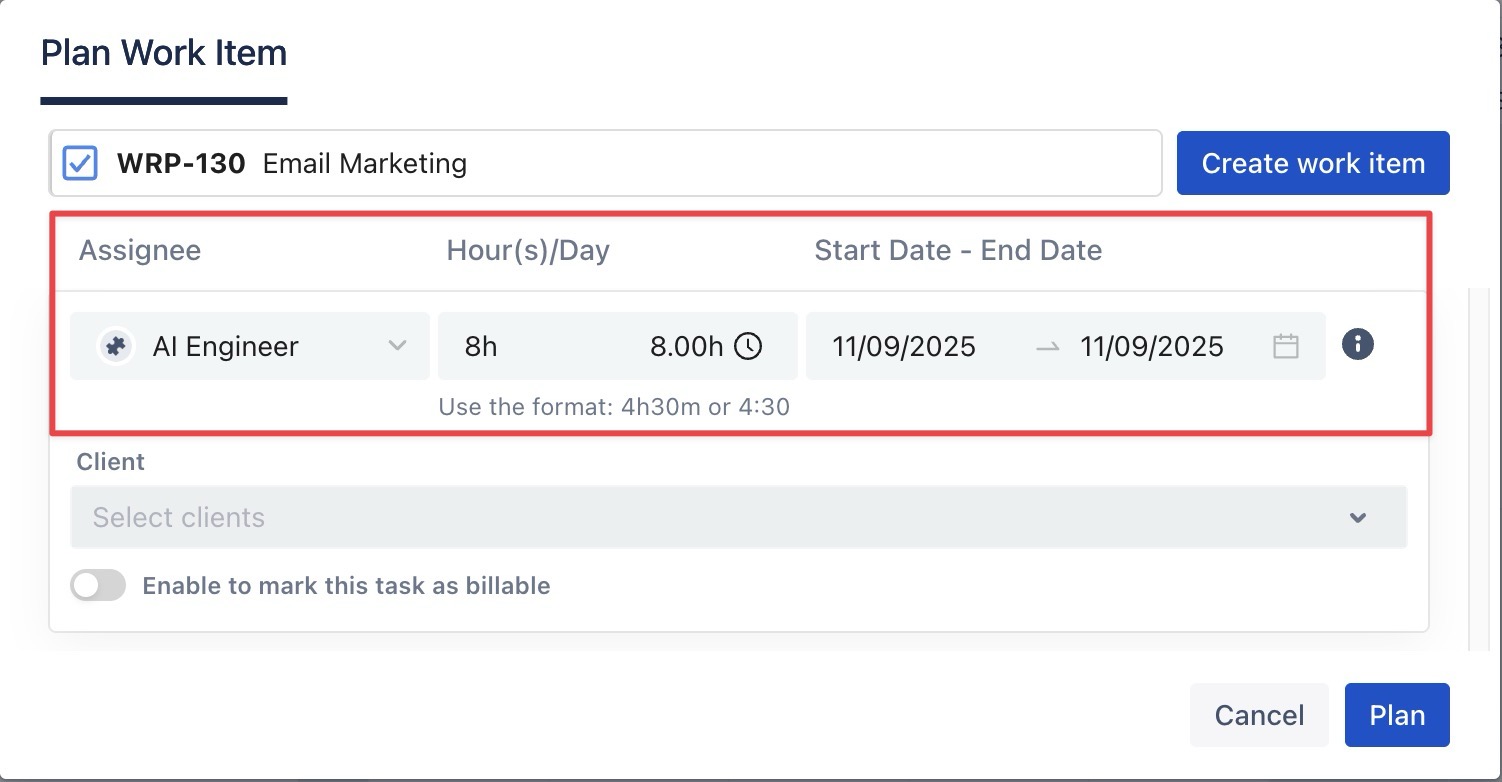Viewport: 1502px width, 782px height.
Task: Open the calendar icon in the date range
Action: [1285, 346]
